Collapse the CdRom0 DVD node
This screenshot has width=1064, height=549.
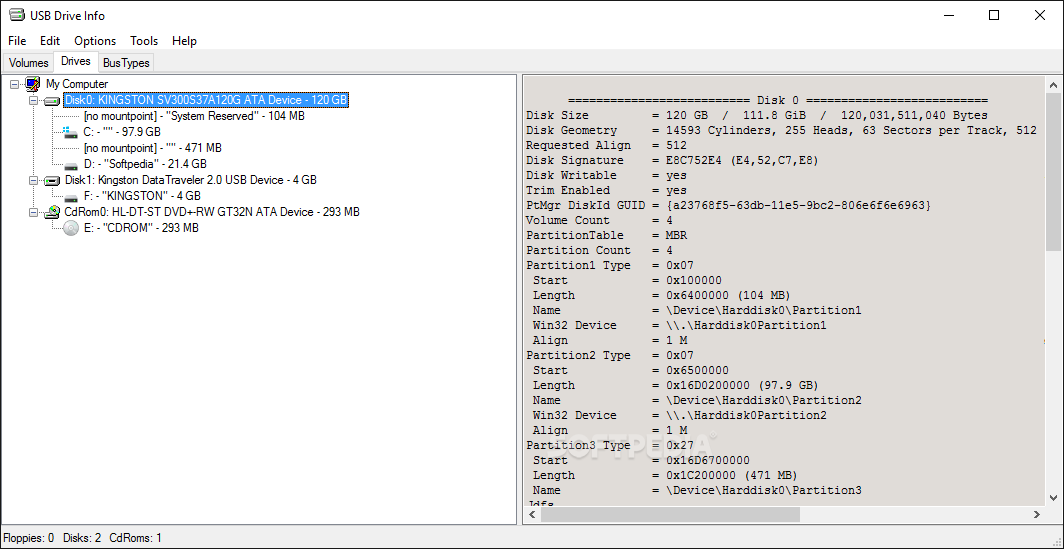tap(33, 212)
